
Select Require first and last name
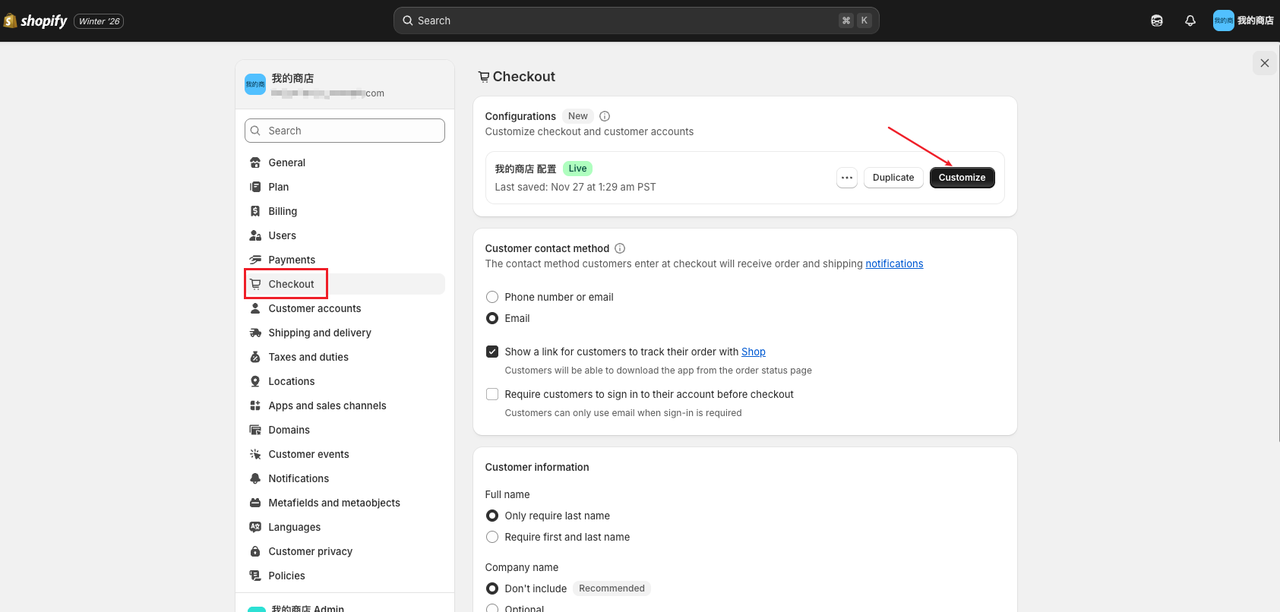[x=492, y=536]
